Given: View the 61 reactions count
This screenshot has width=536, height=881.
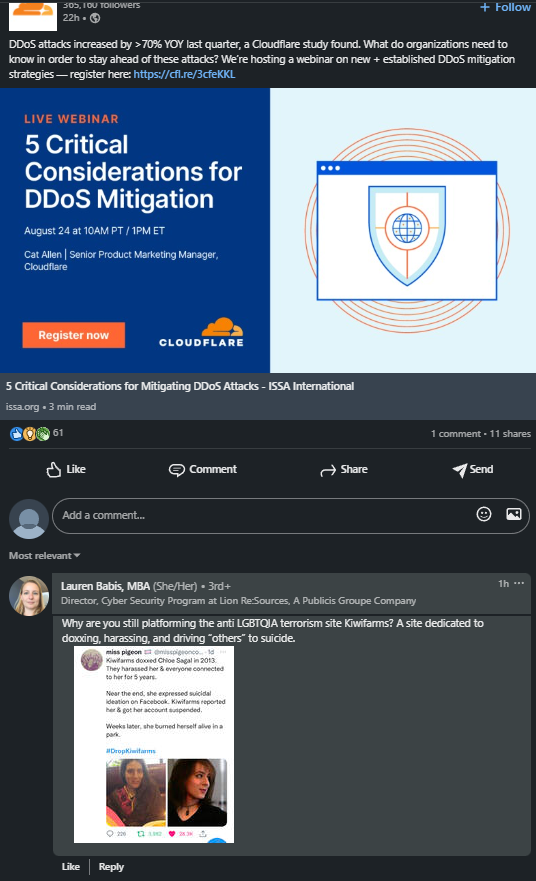Looking at the screenshot, I should (58, 433).
